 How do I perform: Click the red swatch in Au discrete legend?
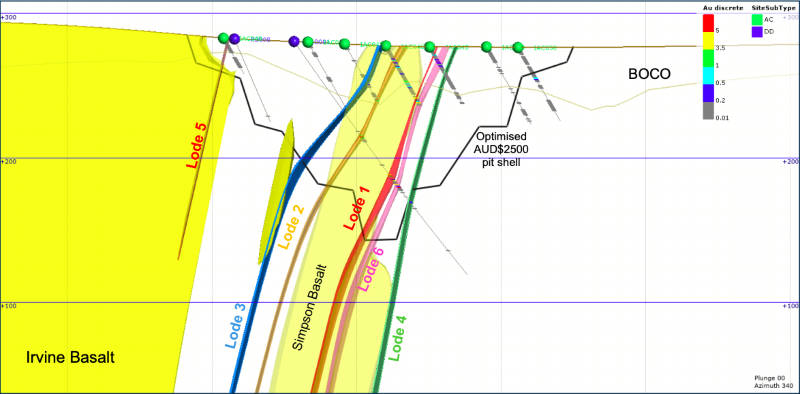tap(708, 22)
